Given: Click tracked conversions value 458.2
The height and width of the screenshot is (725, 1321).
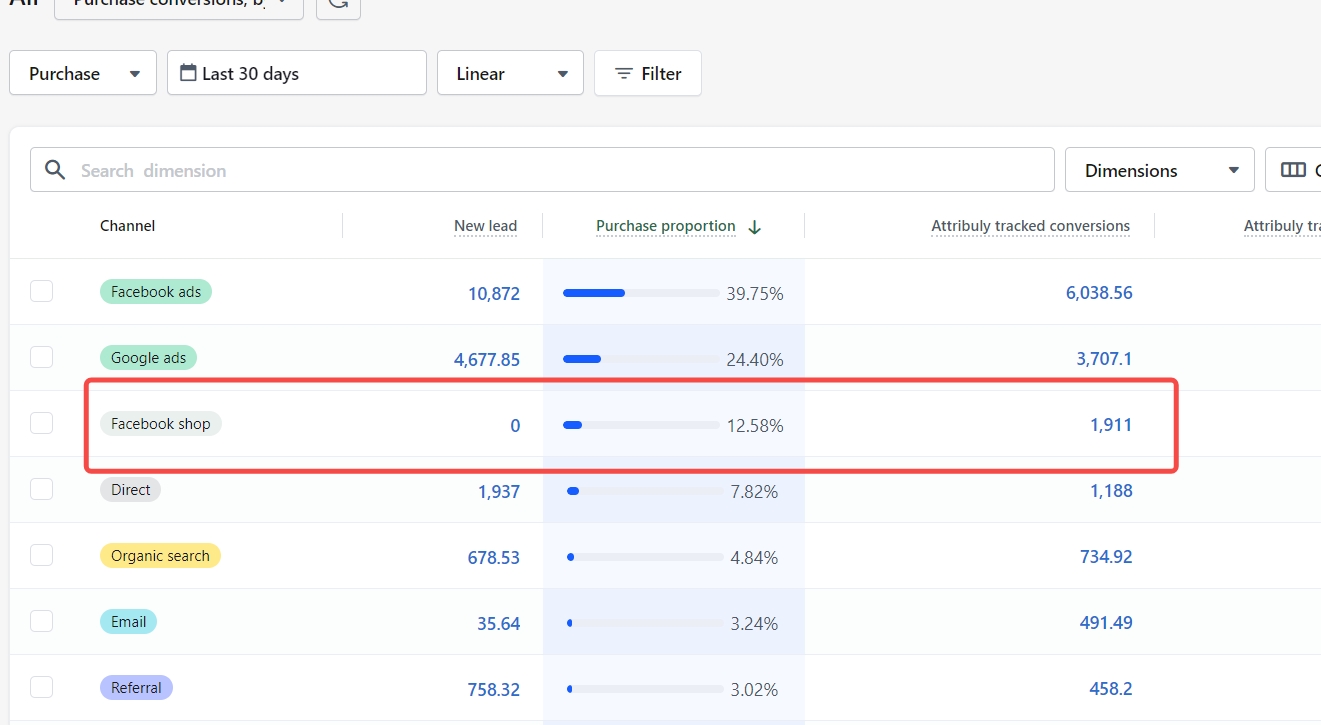Looking at the screenshot, I should tap(1111, 689).
